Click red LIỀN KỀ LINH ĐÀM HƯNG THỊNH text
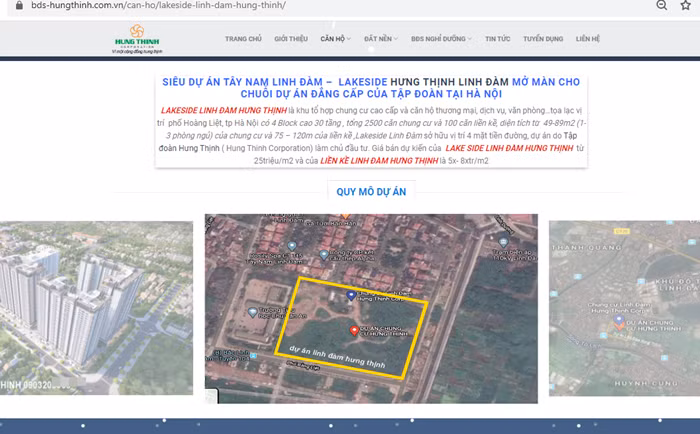 (379, 161)
